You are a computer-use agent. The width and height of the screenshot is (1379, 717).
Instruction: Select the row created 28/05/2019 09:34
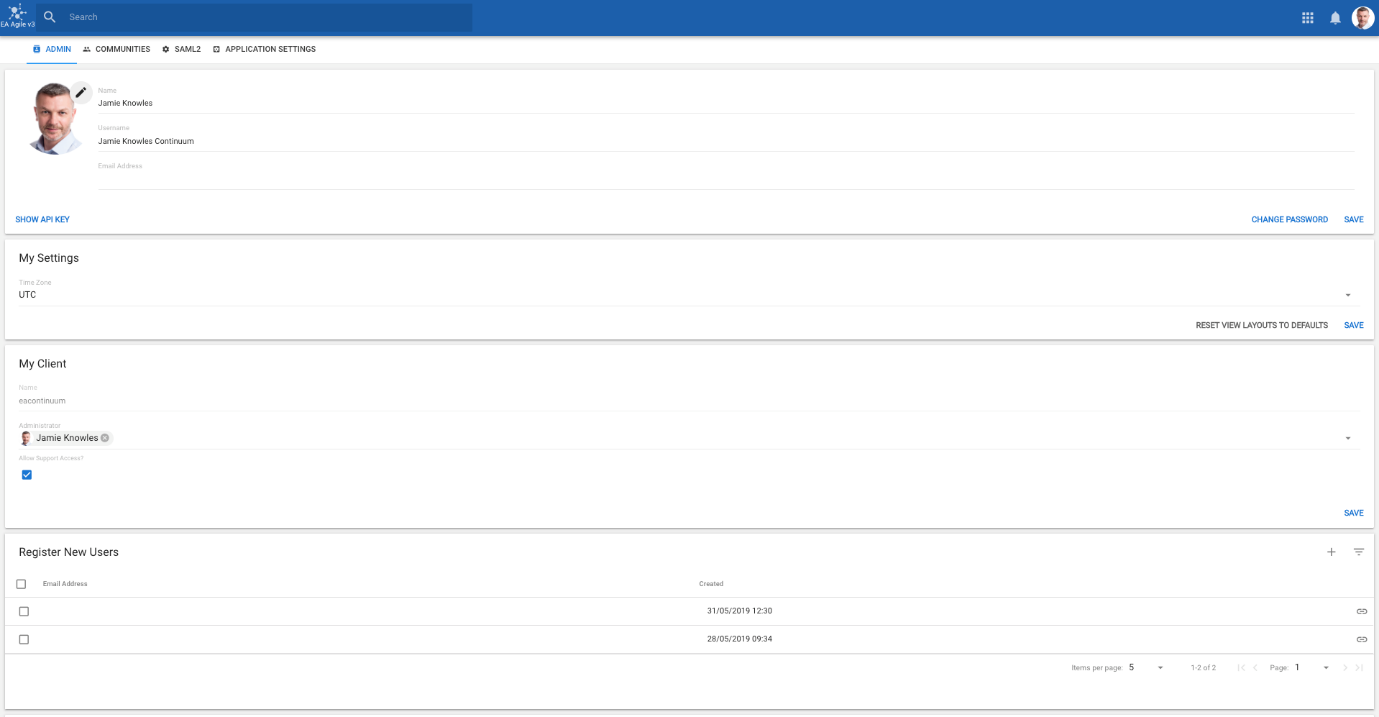[x=24, y=639]
